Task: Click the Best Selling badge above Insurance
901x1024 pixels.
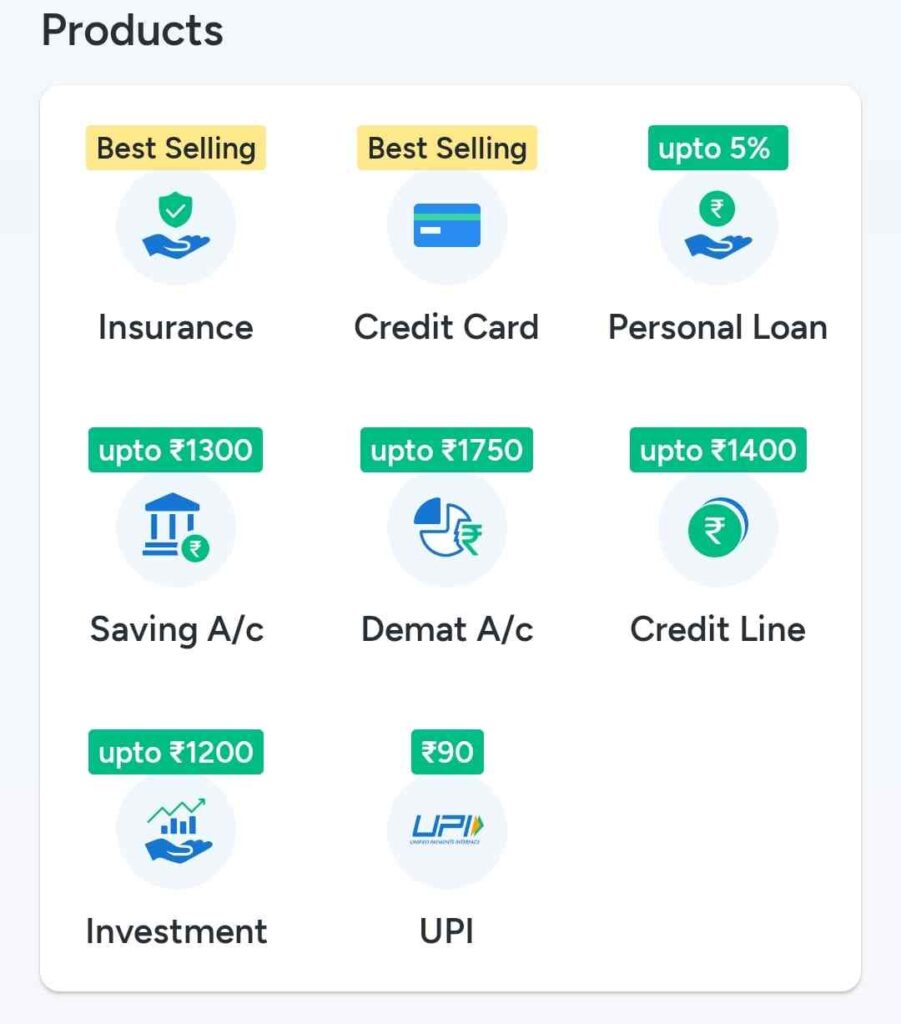Action: click(175, 148)
